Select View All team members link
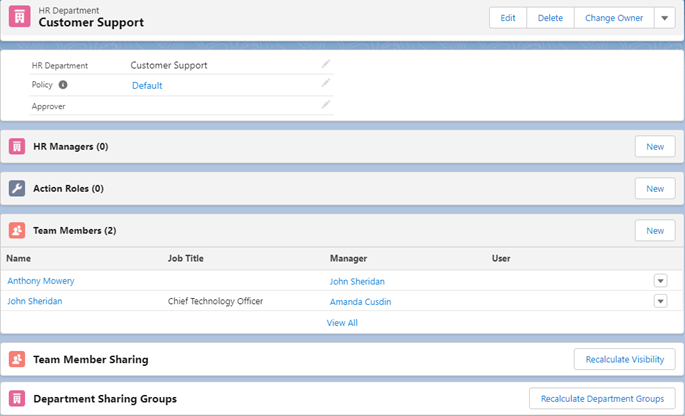 tap(342, 323)
